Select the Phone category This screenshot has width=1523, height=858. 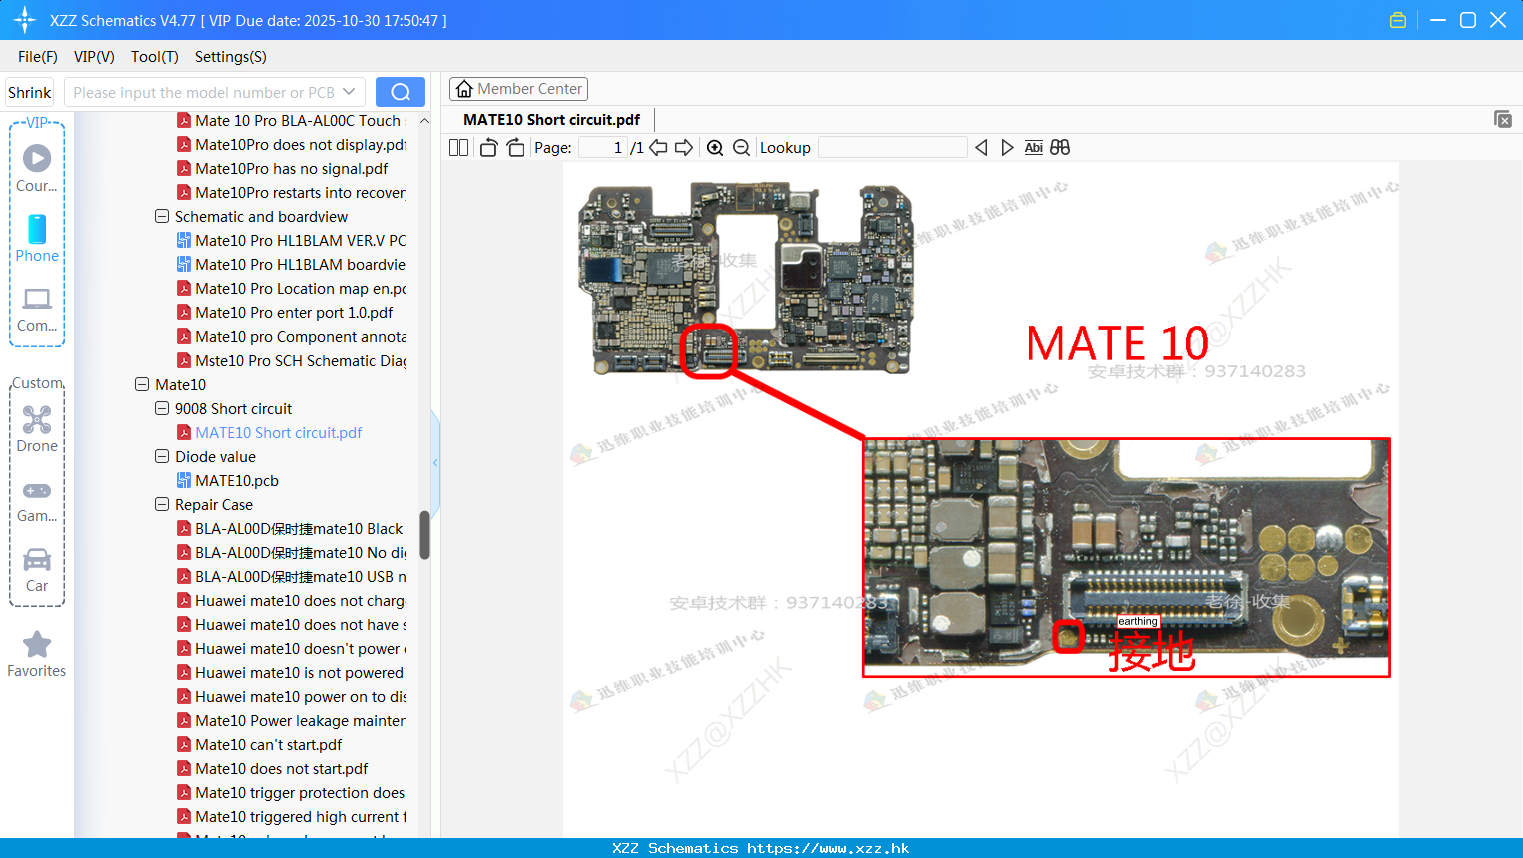(37, 238)
